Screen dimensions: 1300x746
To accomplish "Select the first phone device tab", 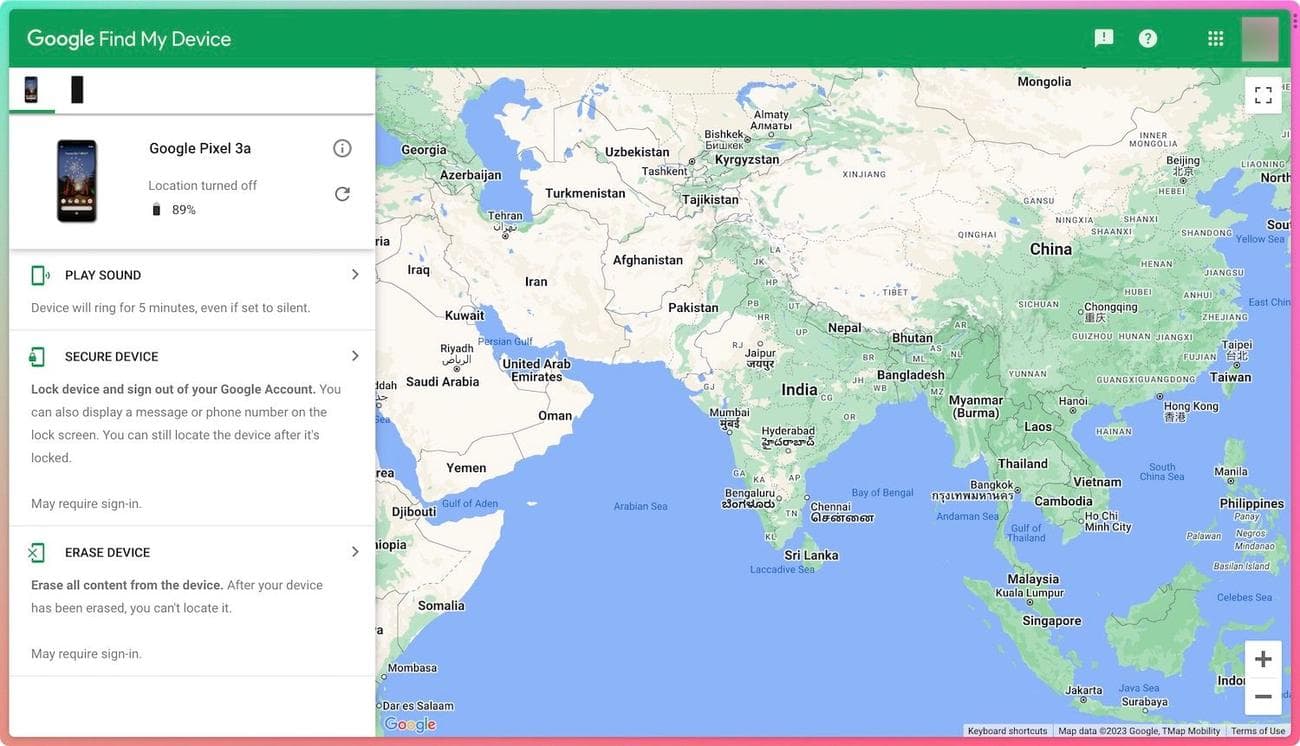I will (x=30, y=88).
